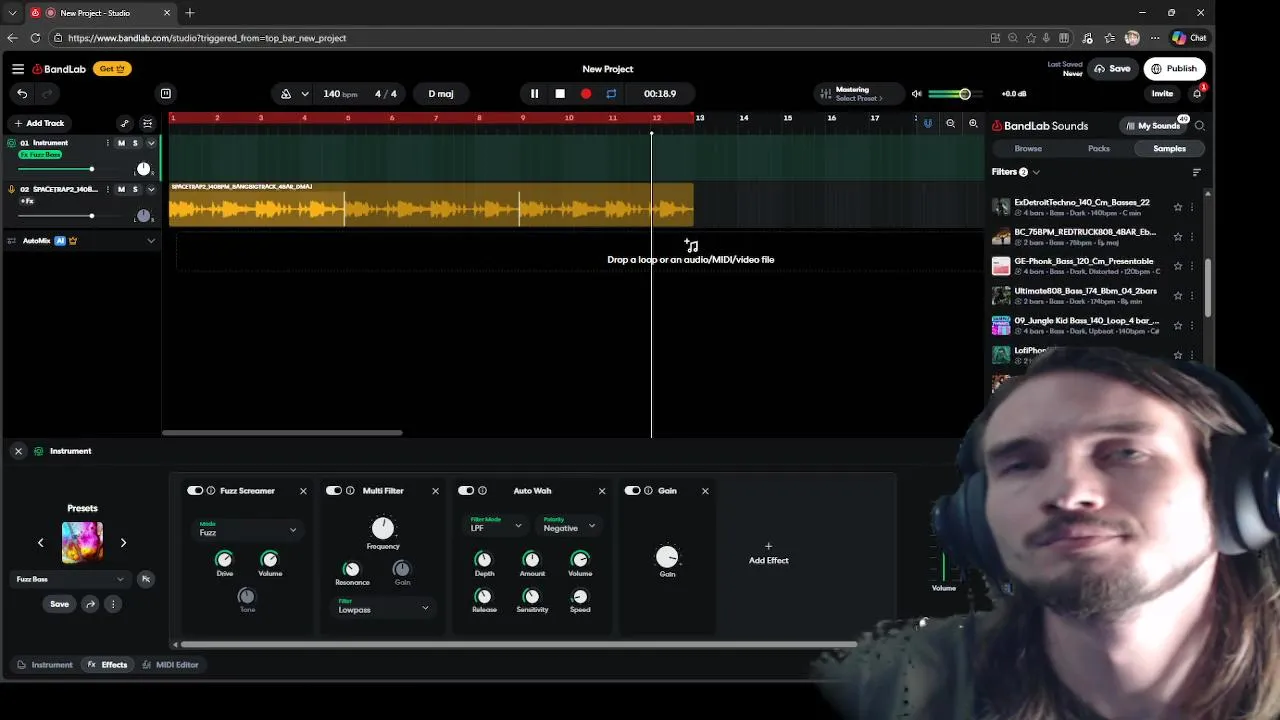Select the previous preset arrow
Image resolution: width=1280 pixels, height=720 pixels.
pyautogui.click(x=41, y=543)
